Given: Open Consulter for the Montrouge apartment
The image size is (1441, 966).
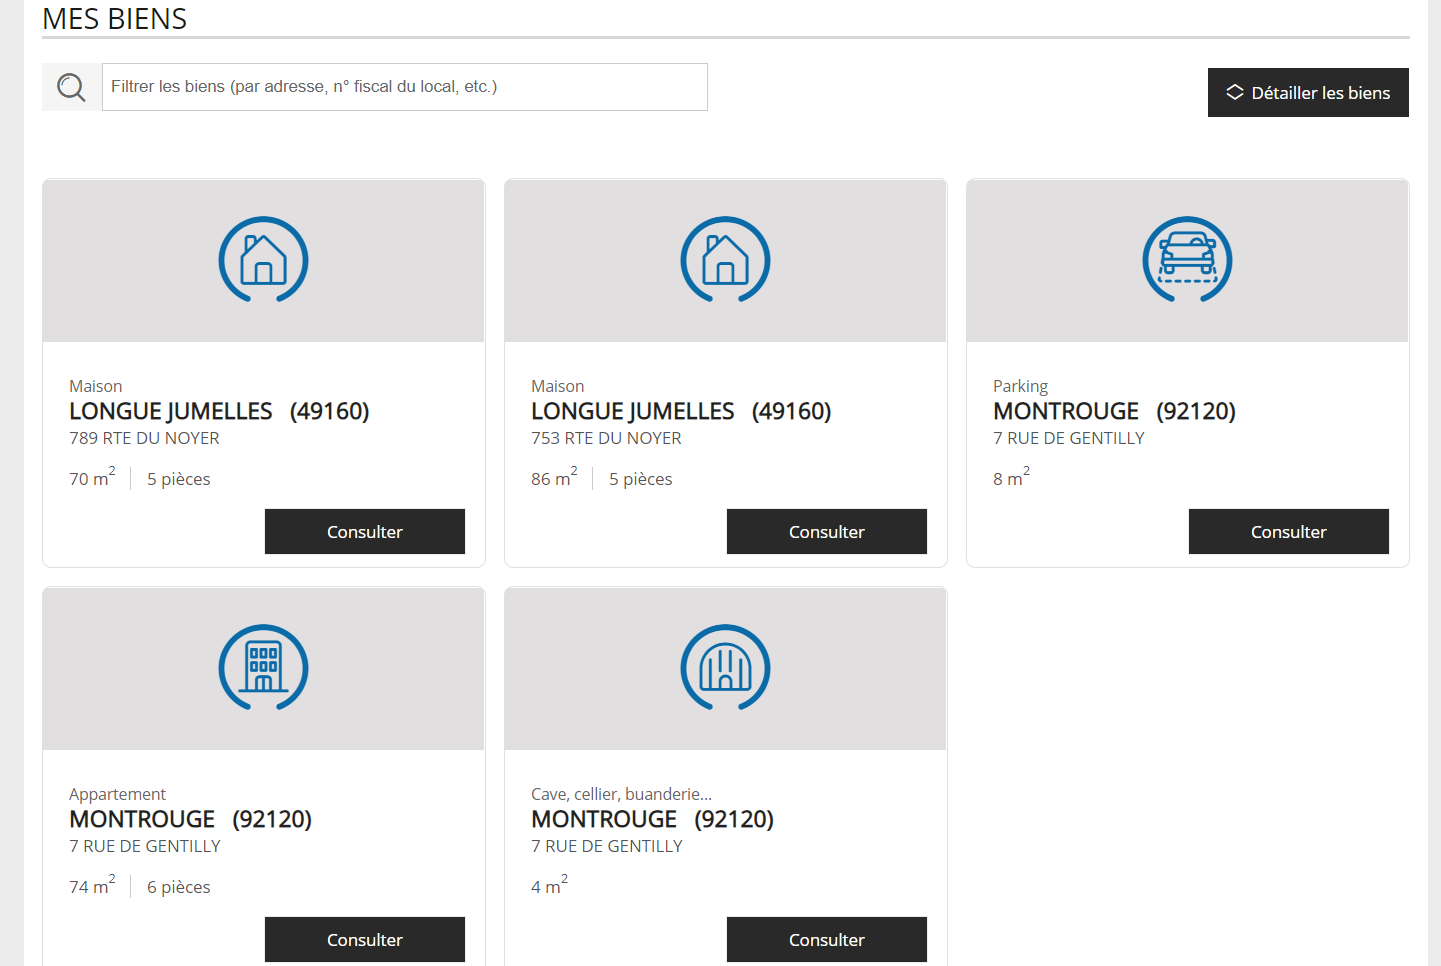Looking at the screenshot, I should pos(365,940).
